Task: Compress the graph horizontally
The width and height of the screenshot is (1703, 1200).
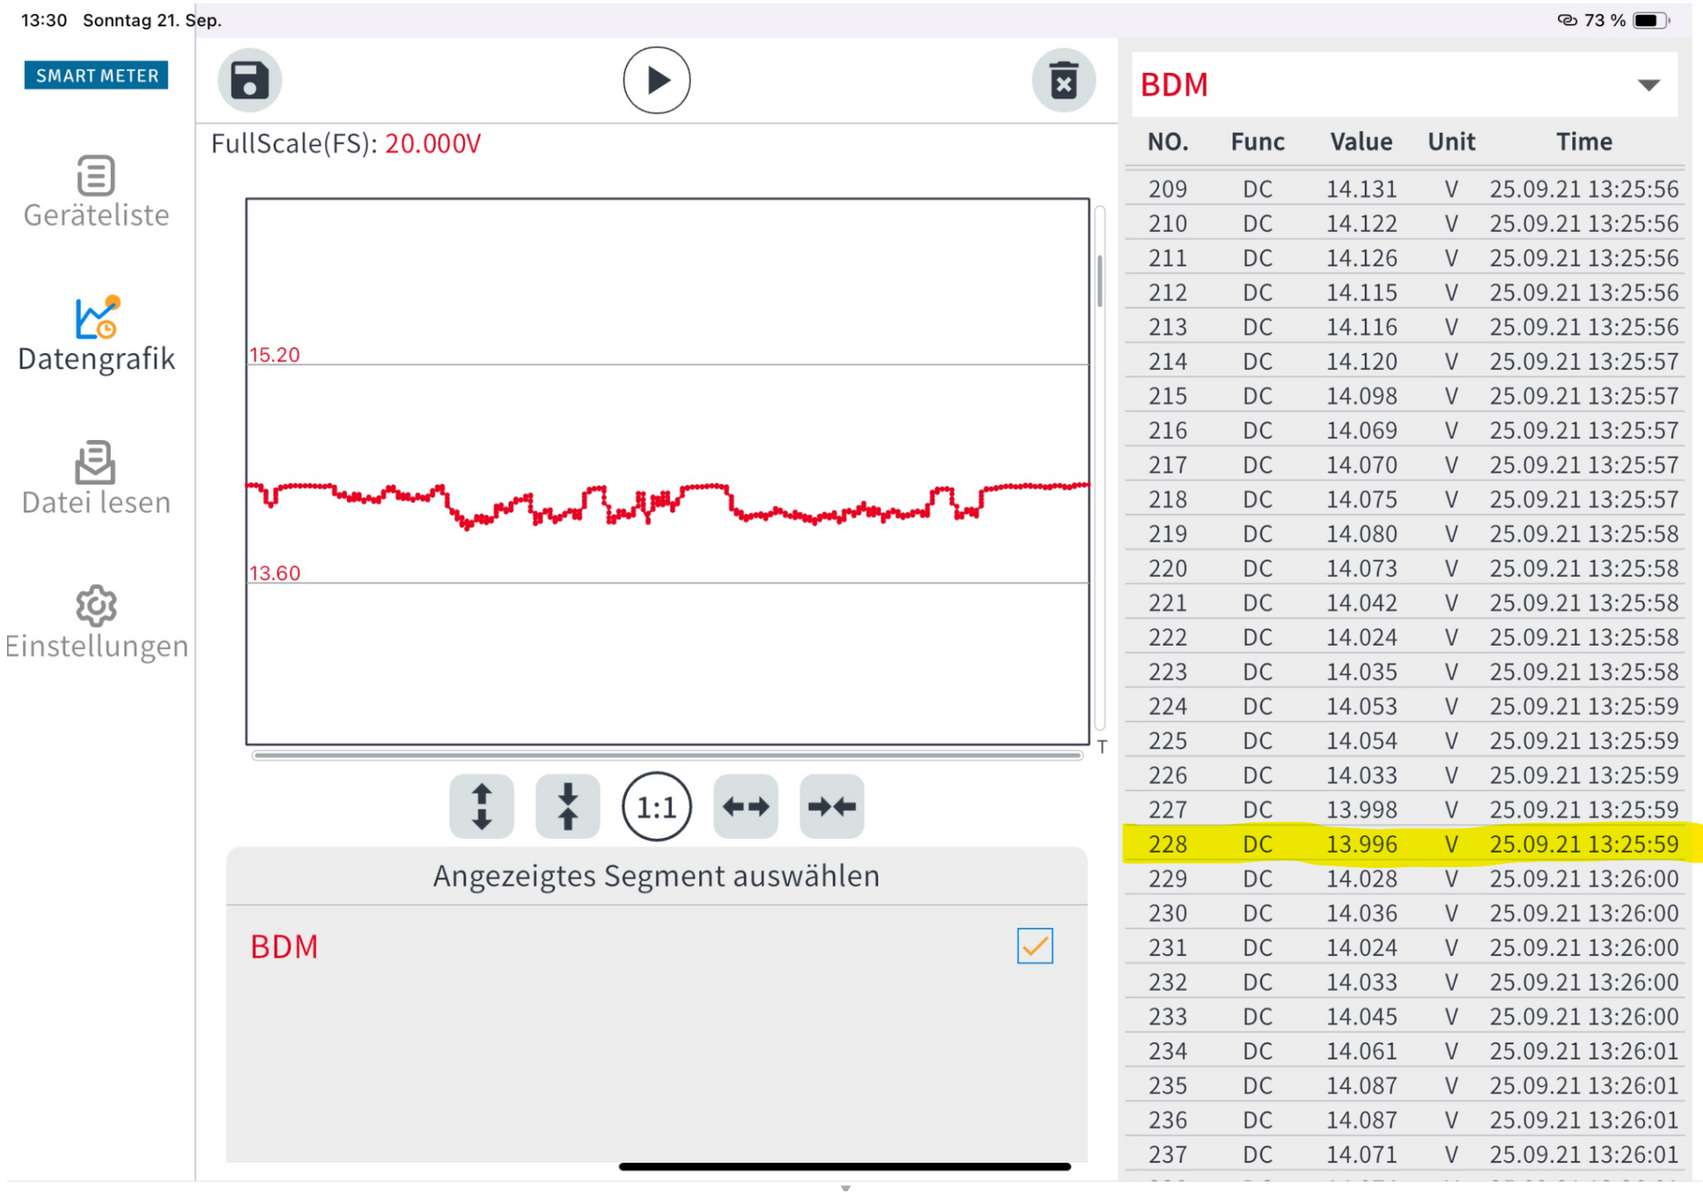Action: tap(831, 806)
